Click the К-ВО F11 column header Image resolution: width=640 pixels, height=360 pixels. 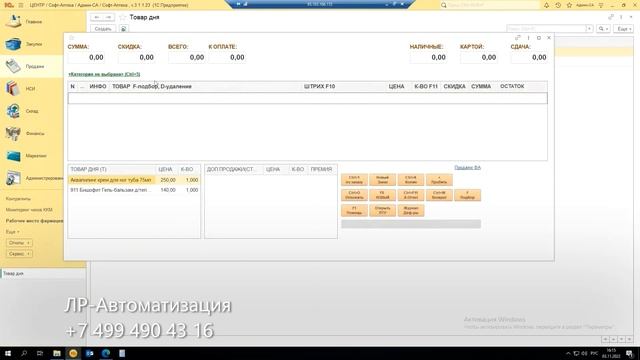pos(426,87)
